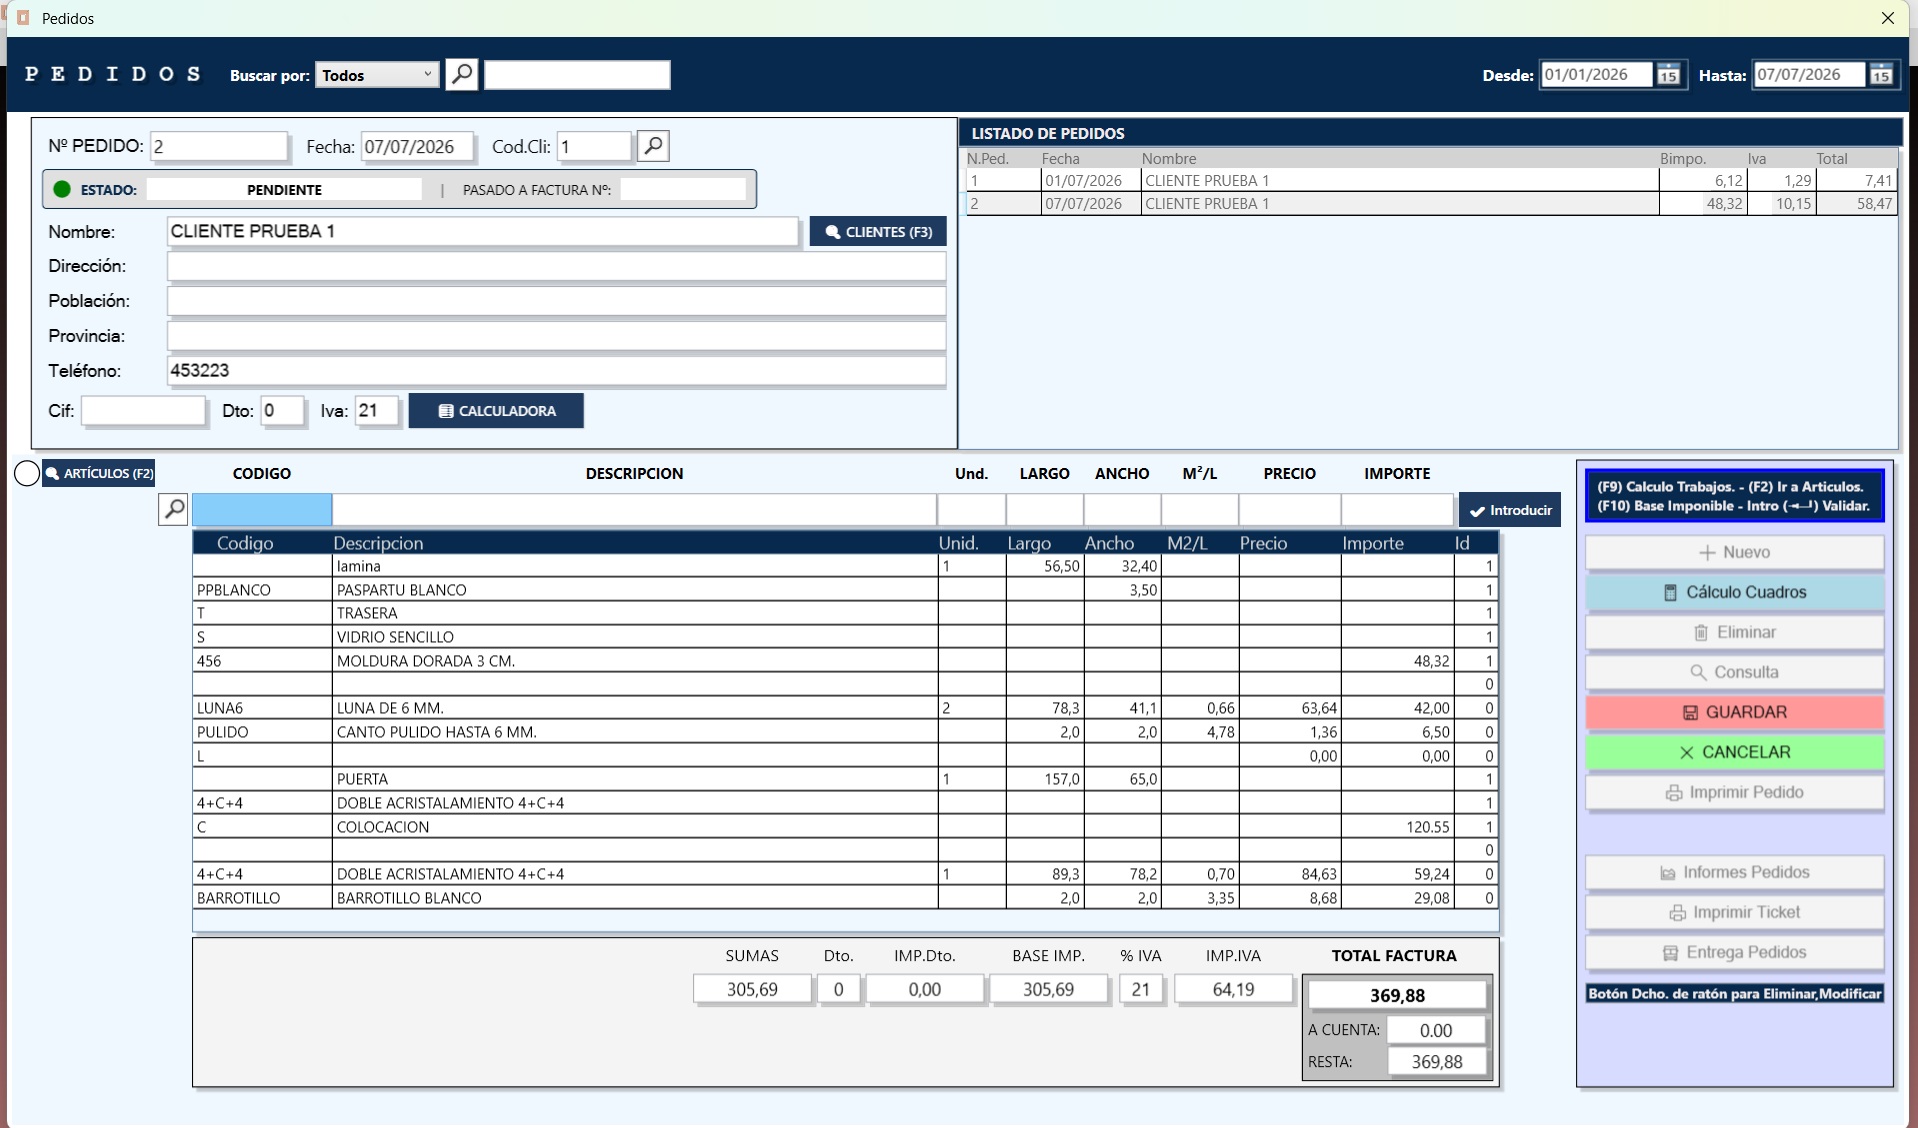Click the green CANCELAR button
1918x1128 pixels.
tap(1734, 752)
